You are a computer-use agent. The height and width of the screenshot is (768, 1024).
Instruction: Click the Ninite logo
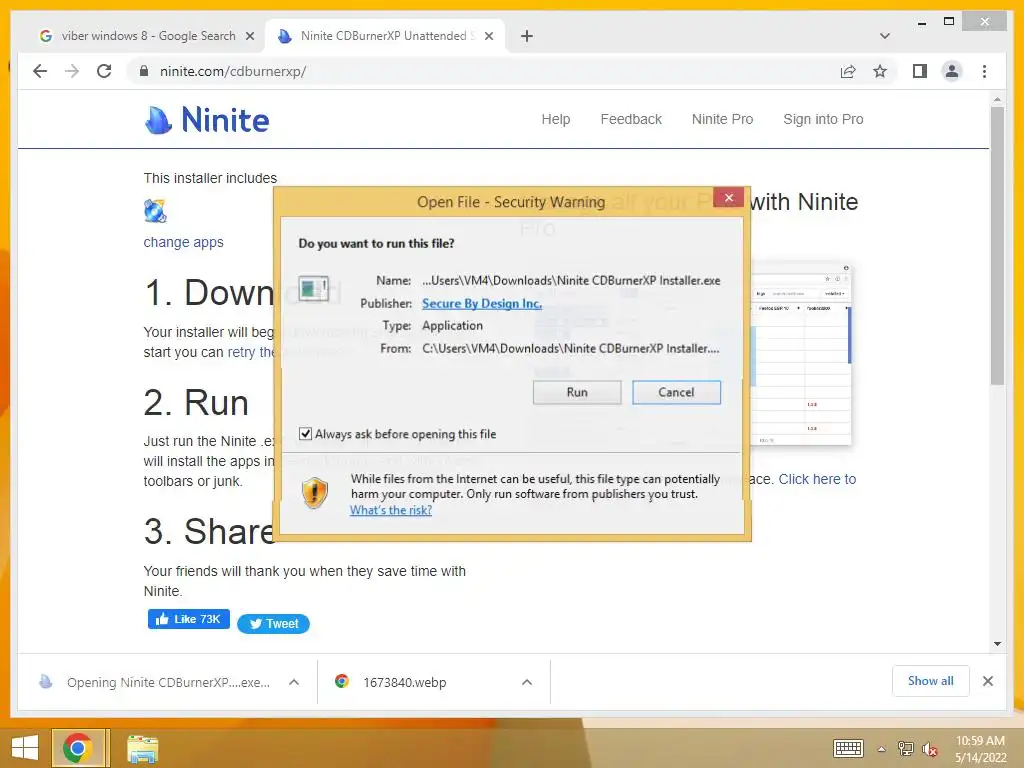click(207, 120)
